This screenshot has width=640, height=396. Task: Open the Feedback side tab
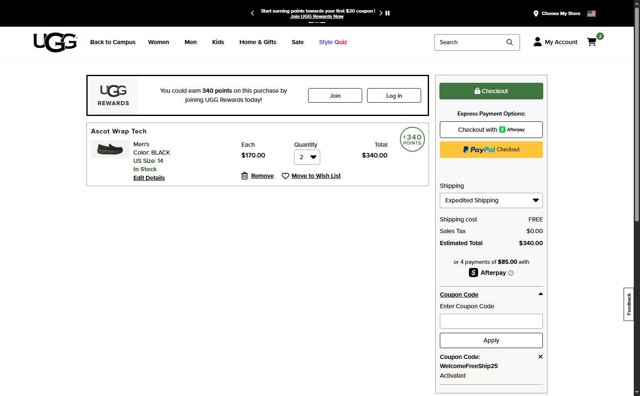[x=629, y=304]
